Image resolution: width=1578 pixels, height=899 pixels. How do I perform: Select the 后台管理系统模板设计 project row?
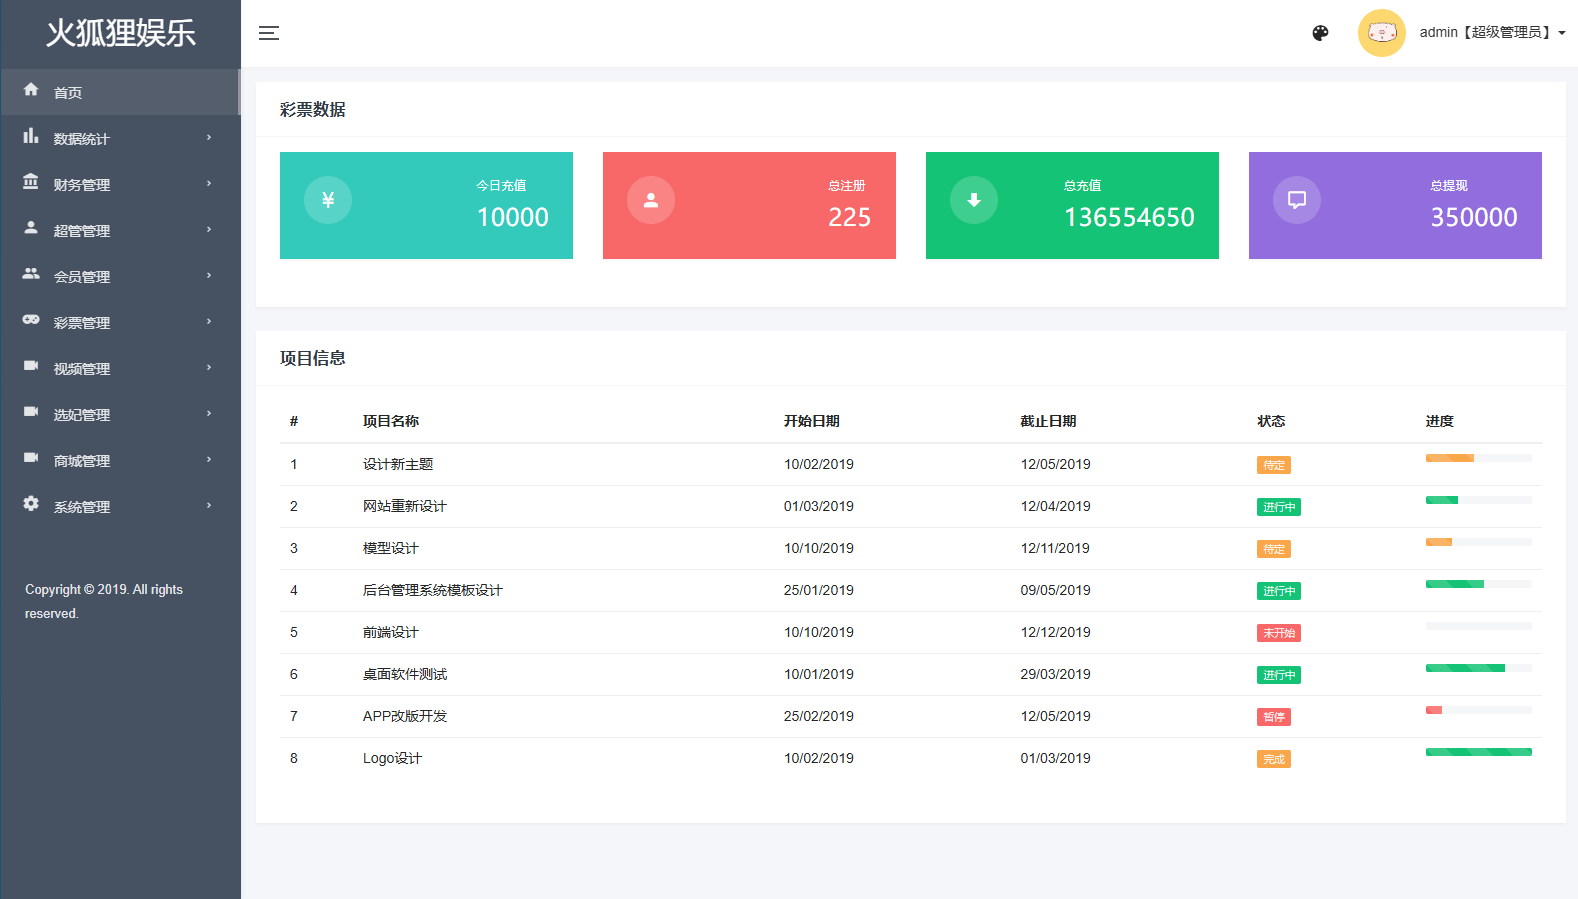pos(911,591)
